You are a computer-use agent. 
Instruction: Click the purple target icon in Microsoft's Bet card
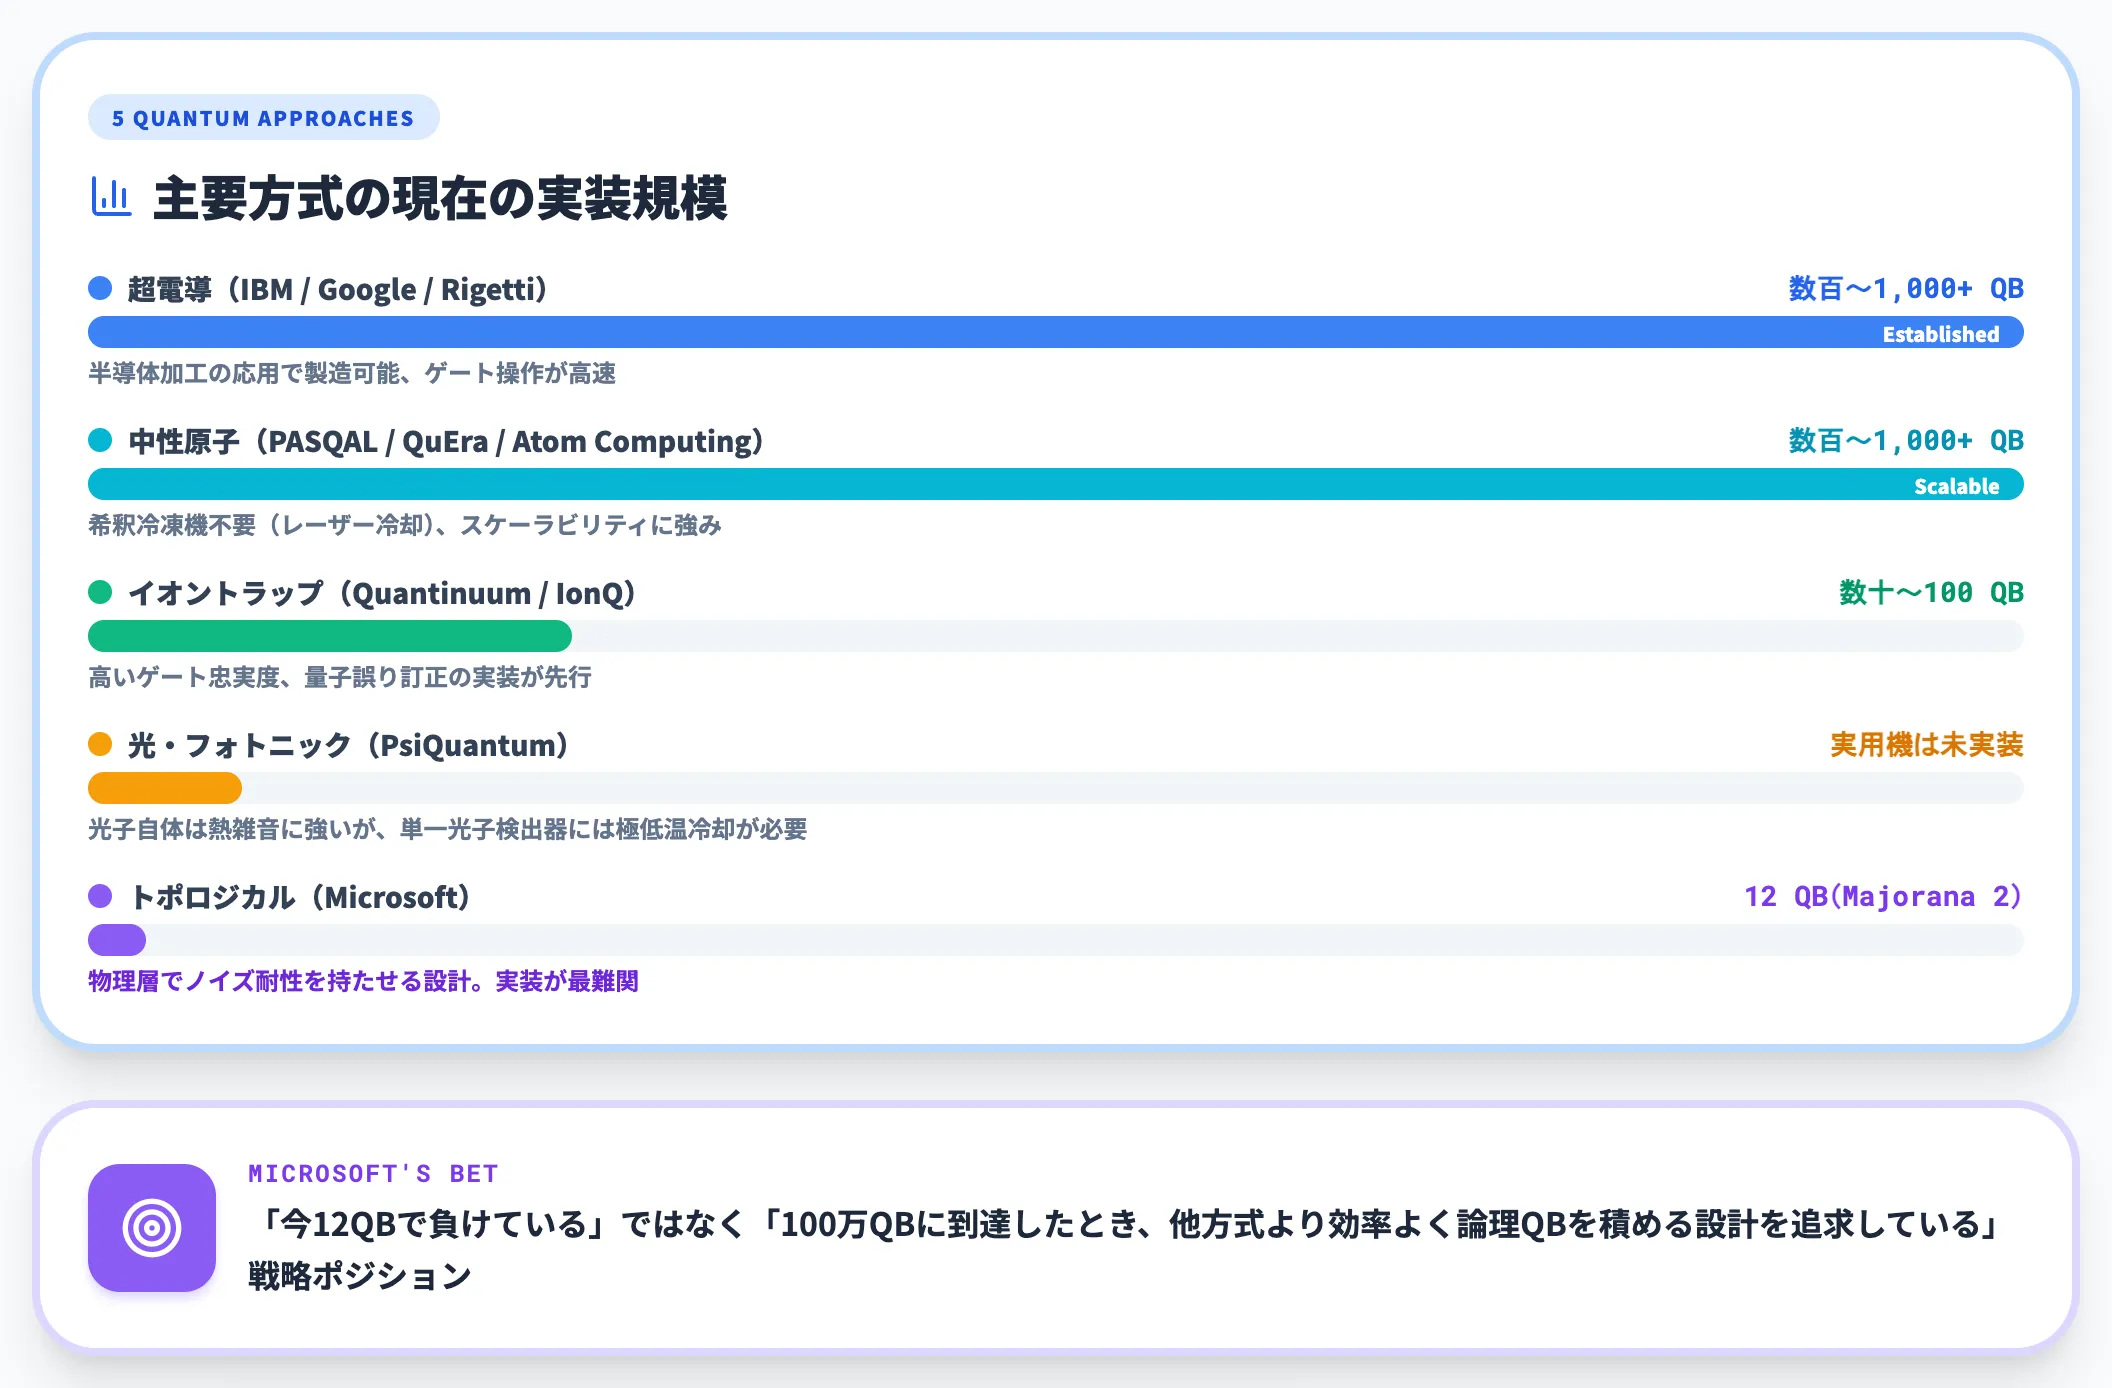tap(152, 1227)
